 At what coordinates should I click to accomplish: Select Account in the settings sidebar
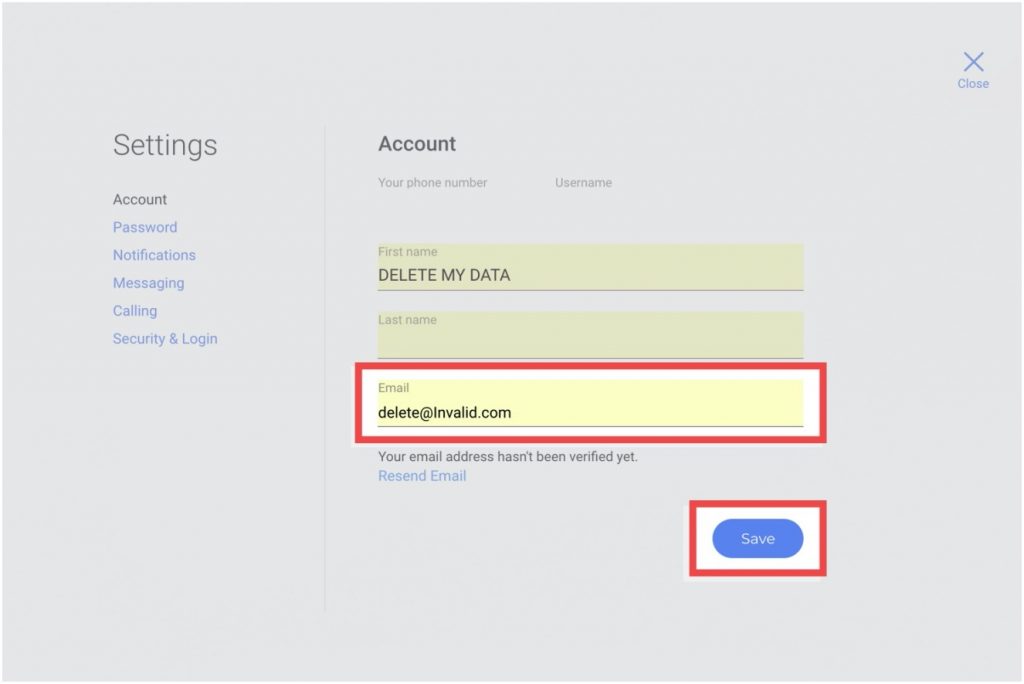[x=140, y=199]
